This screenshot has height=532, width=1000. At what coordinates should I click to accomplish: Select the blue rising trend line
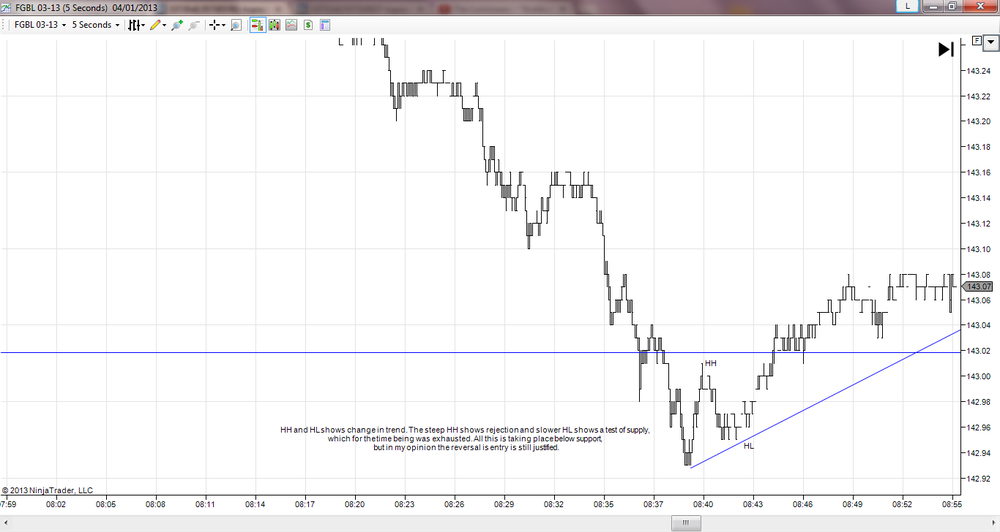point(825,399)
